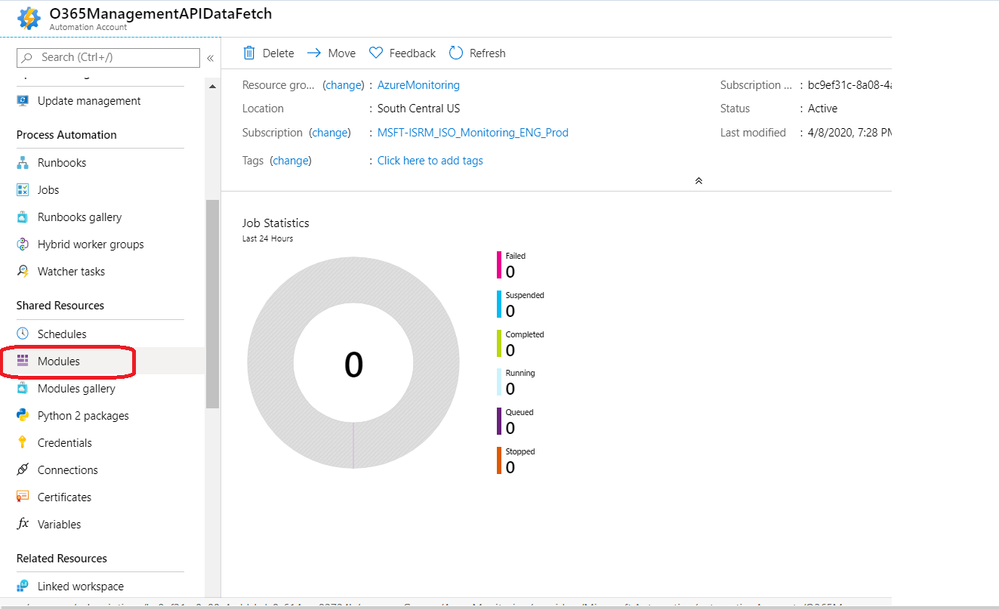Click the Watcher tasks icon
The width and height of the screenshot is (999, 609).
click(x=22, y=271)
